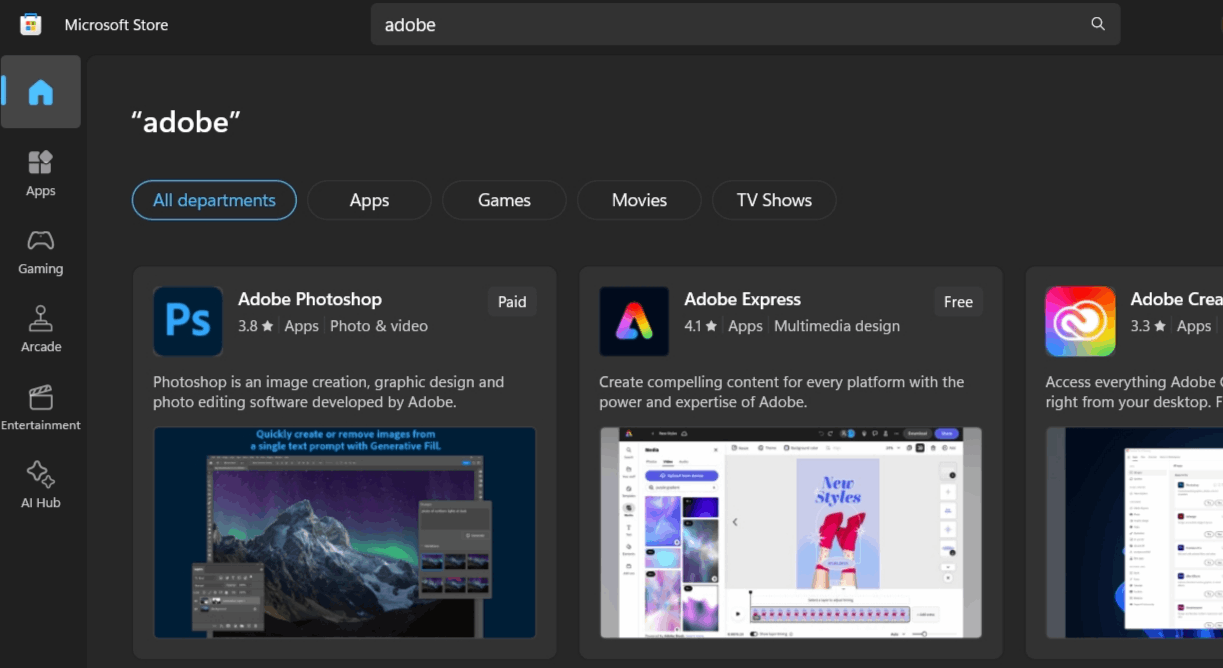
Task: Filter results by Games
Action: pos(504,200)
